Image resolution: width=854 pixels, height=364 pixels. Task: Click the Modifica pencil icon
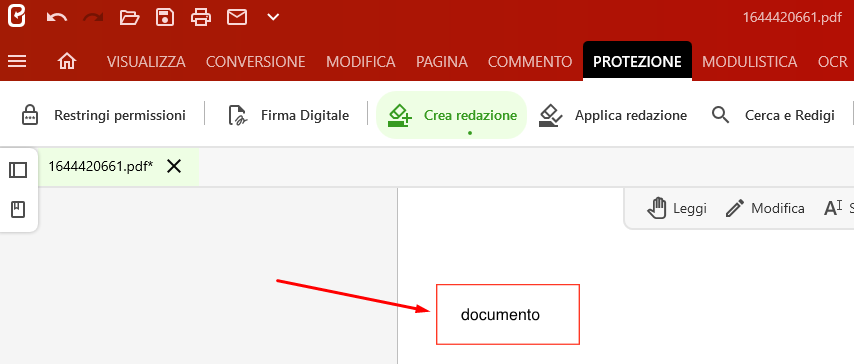[735, 208]
